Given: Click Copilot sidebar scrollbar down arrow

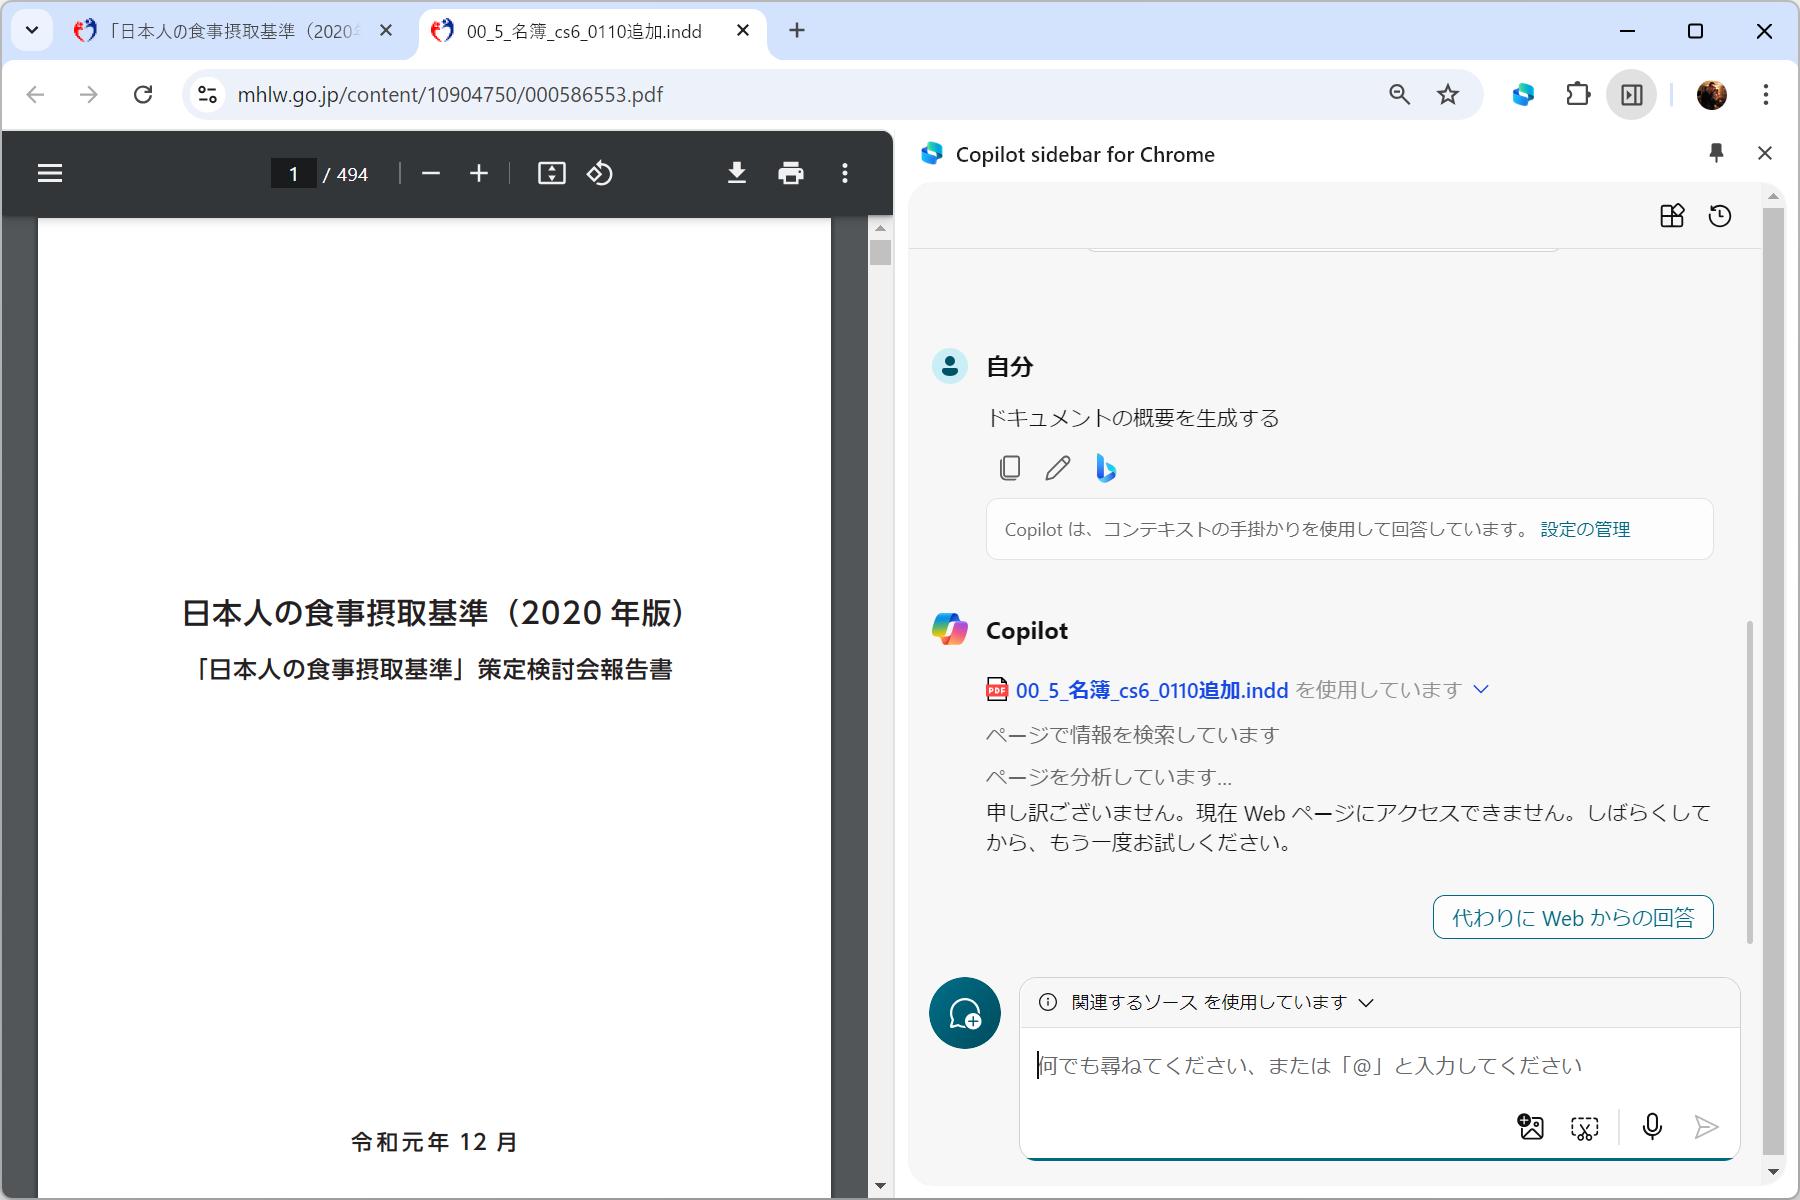Looking at the screenshot, I should tap(1773, 1172).
